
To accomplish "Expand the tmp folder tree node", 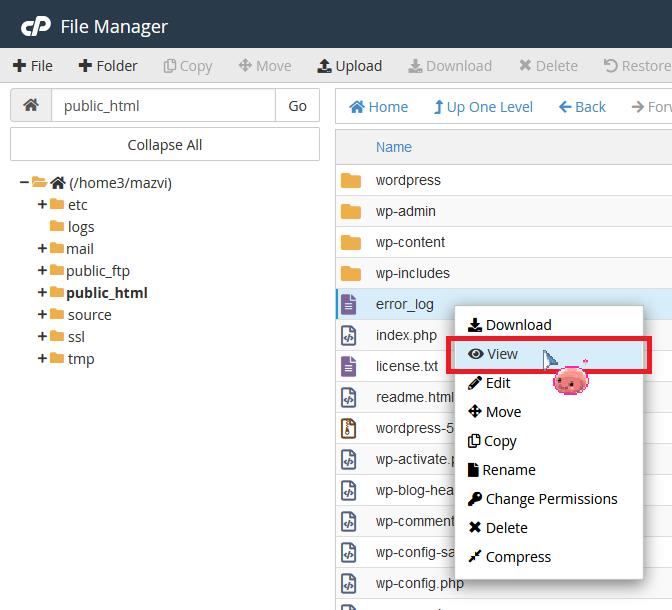I will (x=42, y=359).
